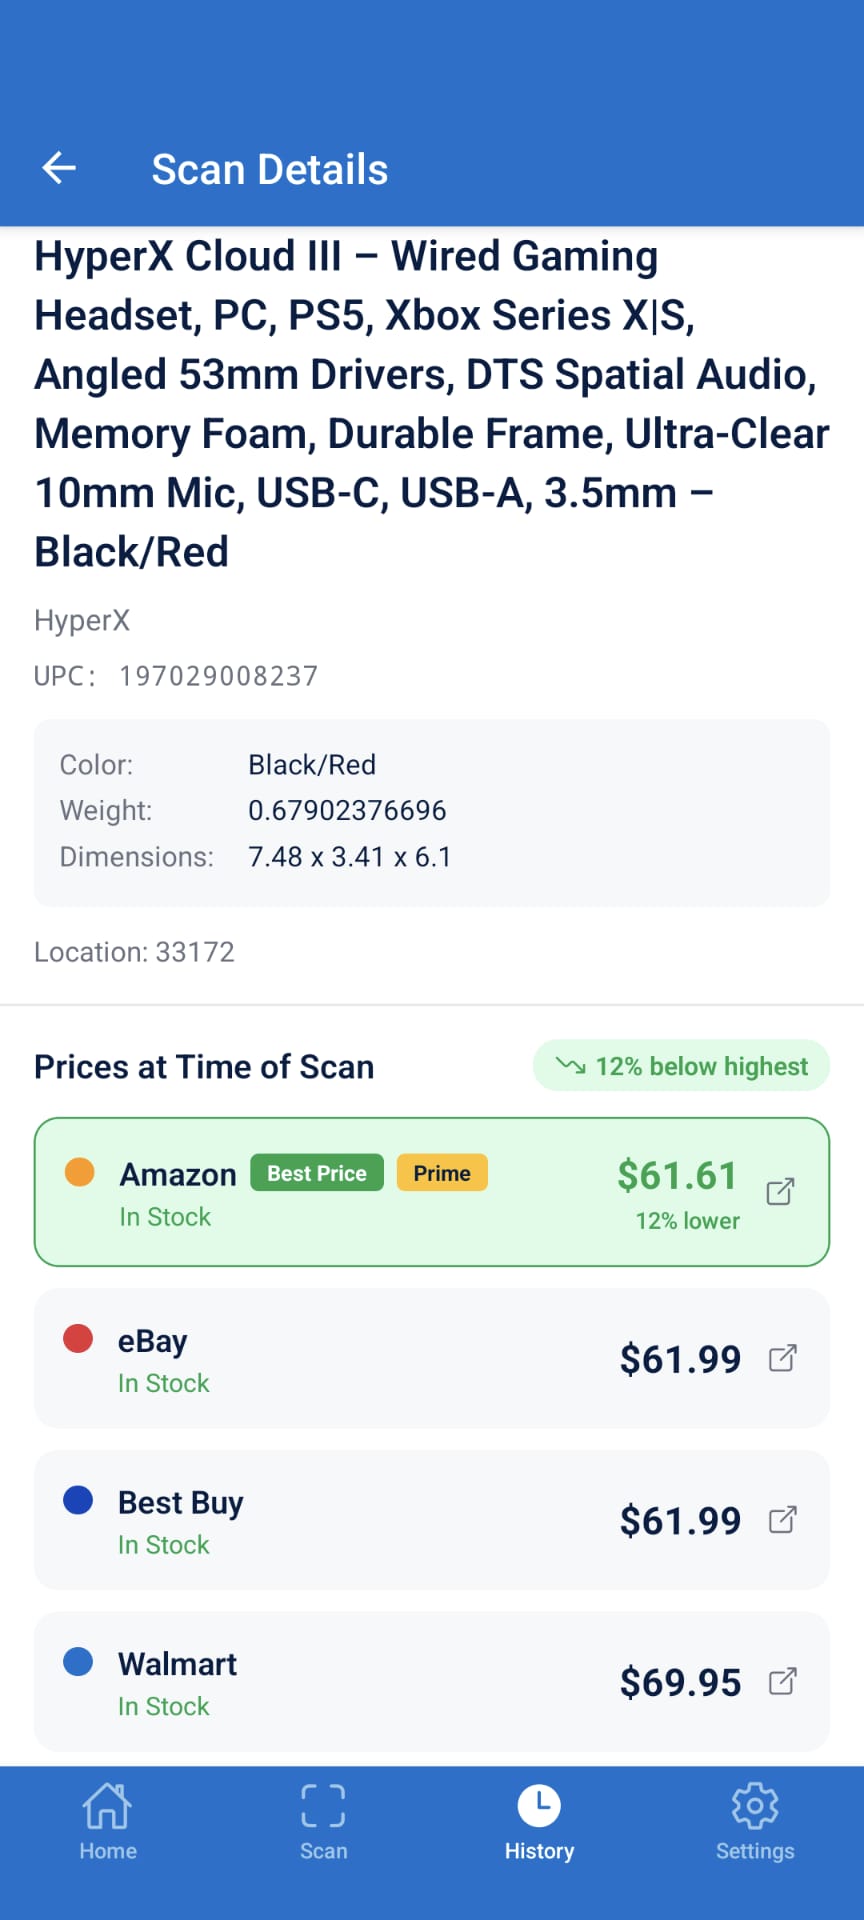Tap the Best Buy store name
Image resolution: width=864 pixels, height=1920 pixels.
(181, 1502)
